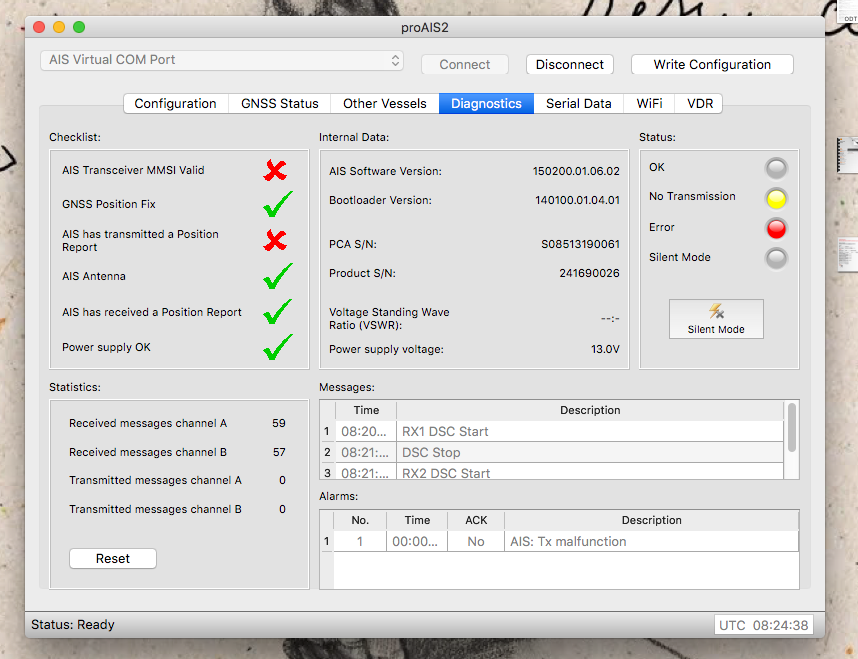Click the PCA S/N value S08513190061
The width and height of the screenshot is (858, 659).
tap(580, 244)
